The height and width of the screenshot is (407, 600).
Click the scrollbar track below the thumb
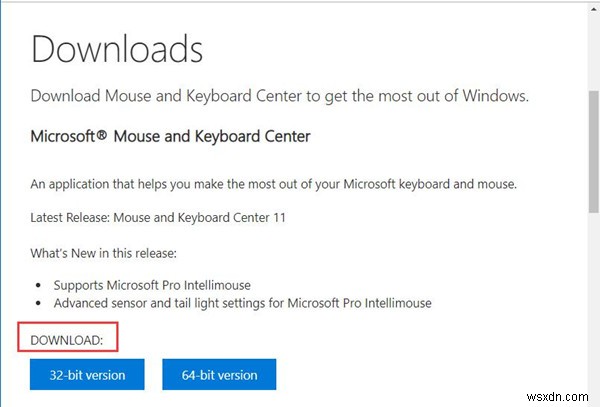pos(591,300)
